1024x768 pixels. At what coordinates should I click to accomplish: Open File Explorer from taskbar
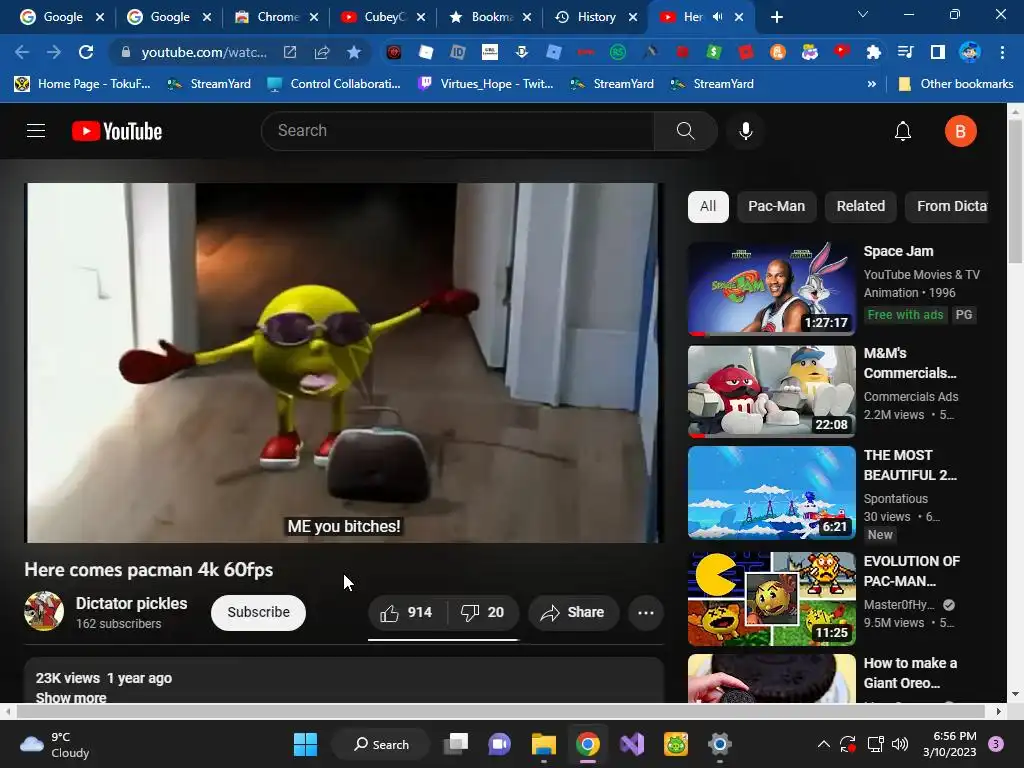click(x=543, y=744)
